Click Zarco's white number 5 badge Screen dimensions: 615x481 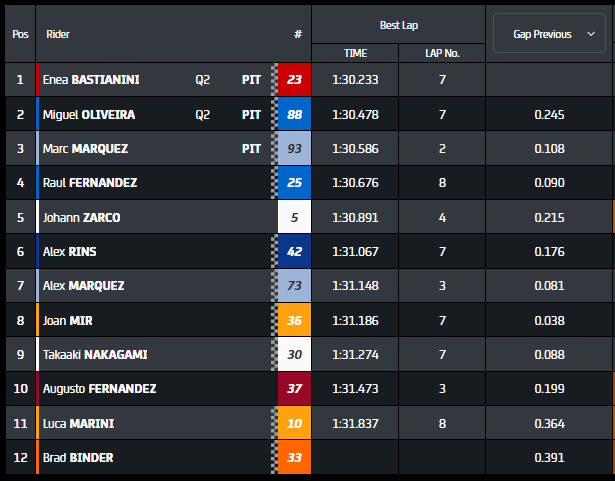294,217
